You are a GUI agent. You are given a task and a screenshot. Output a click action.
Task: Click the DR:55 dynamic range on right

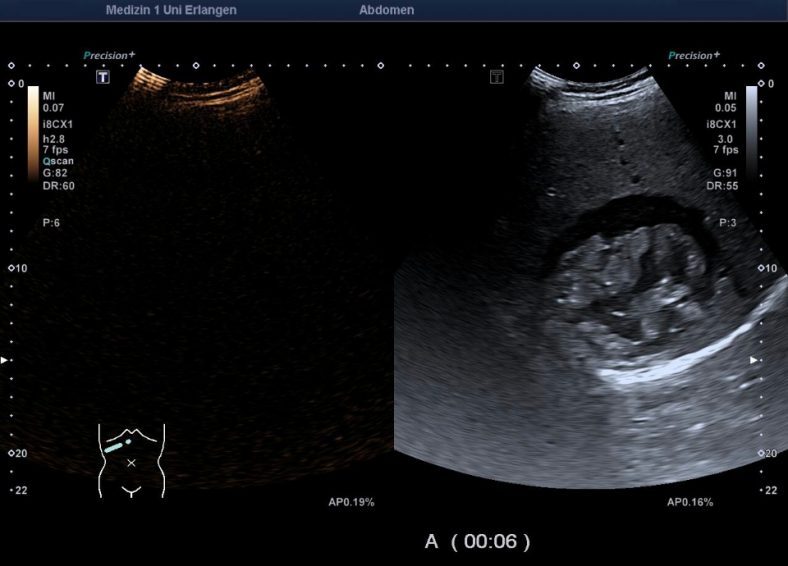[723, 185]
